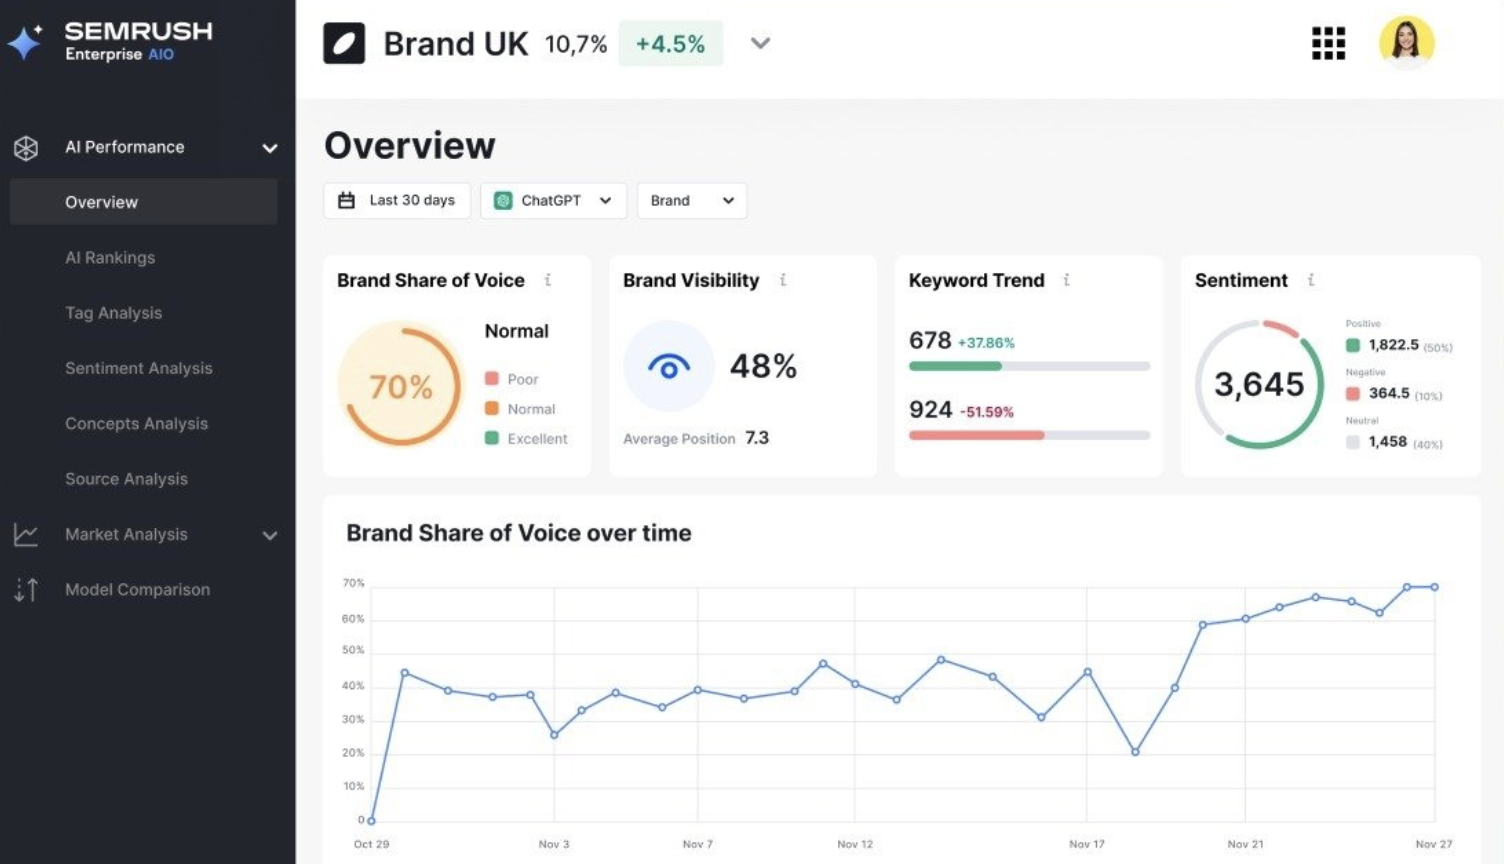Click the AI Performance cube icon
The height and width of the screenshot is (864, 1504).
coord(26,147)
